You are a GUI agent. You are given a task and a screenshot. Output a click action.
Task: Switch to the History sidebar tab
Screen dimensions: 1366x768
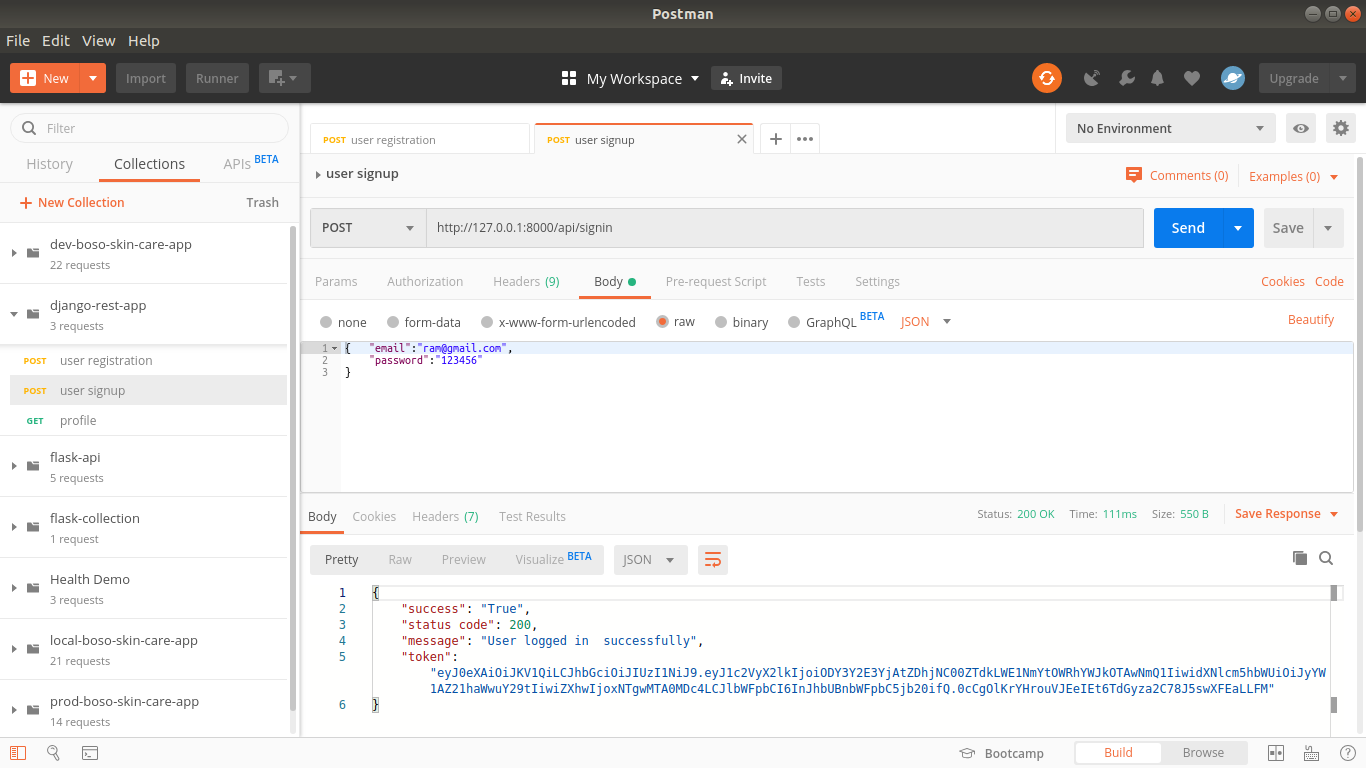pos(49,164)
